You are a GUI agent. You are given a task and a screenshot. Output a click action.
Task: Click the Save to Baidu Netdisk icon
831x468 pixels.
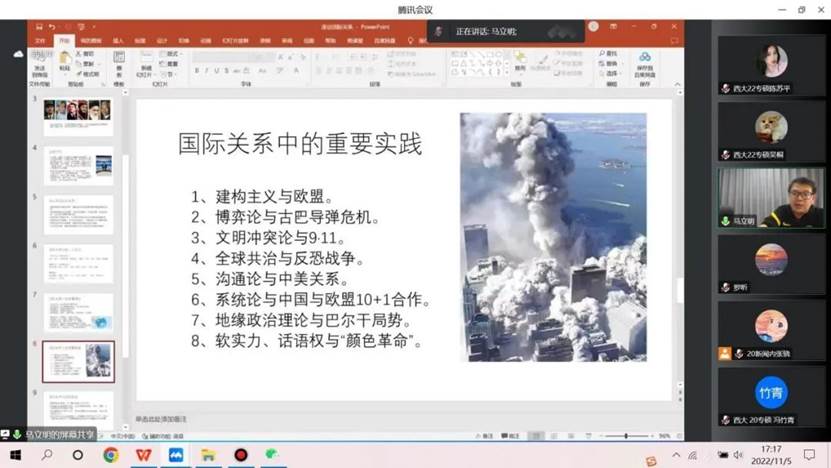coord(645,61)
